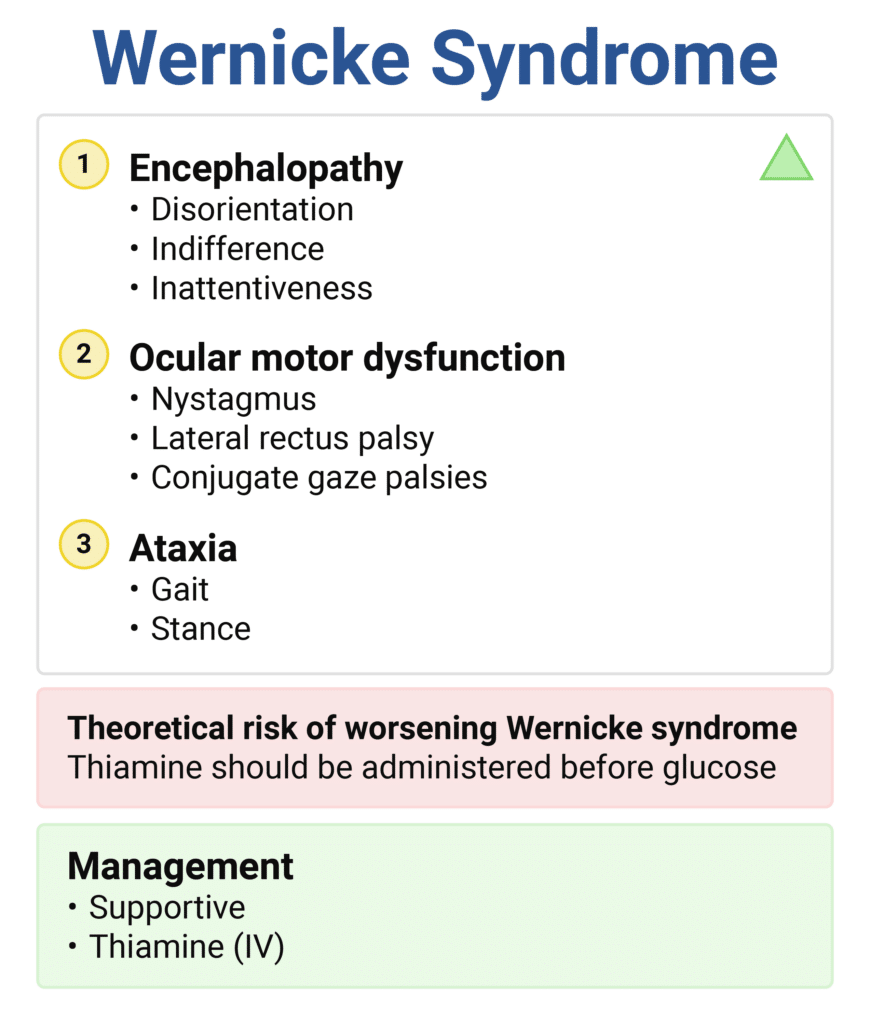Screen dimensions: 870x1024
Task: Select the Ataxia heading
Action: 183,548
